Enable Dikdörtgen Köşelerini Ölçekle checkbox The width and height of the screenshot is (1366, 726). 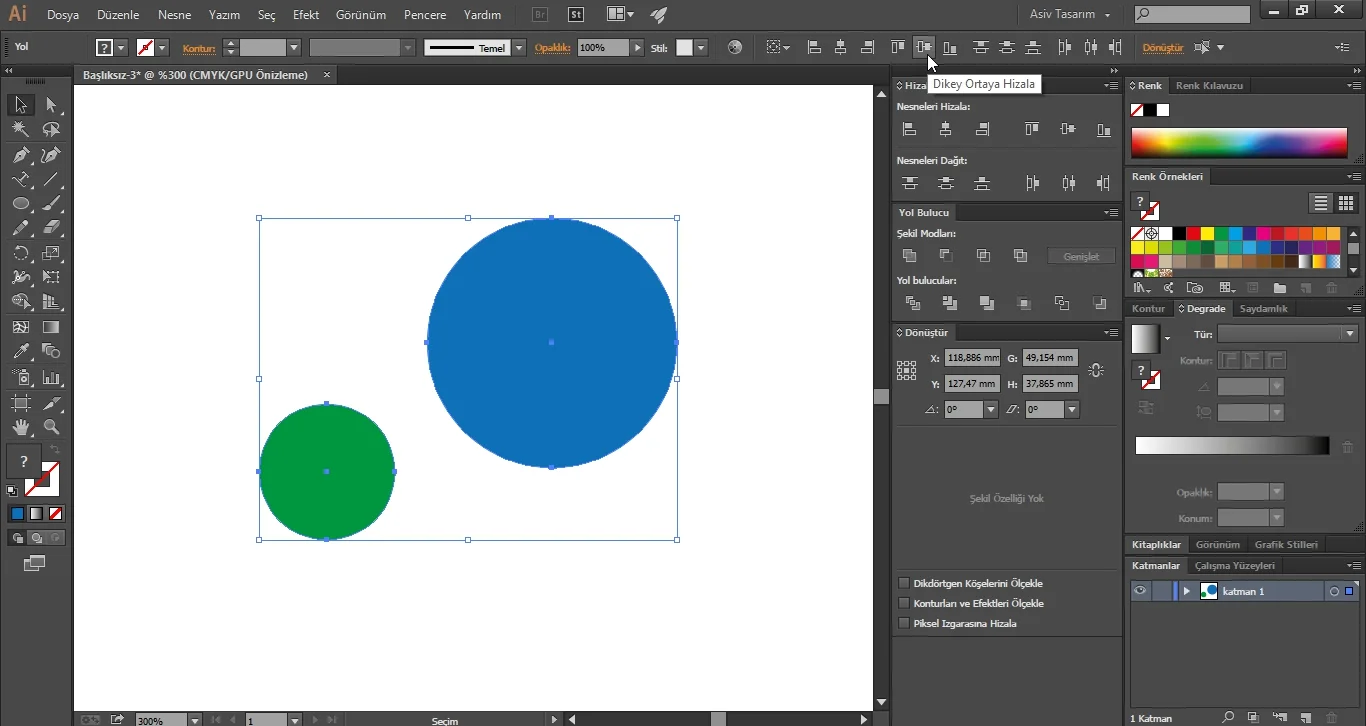(x=904, y=583)
